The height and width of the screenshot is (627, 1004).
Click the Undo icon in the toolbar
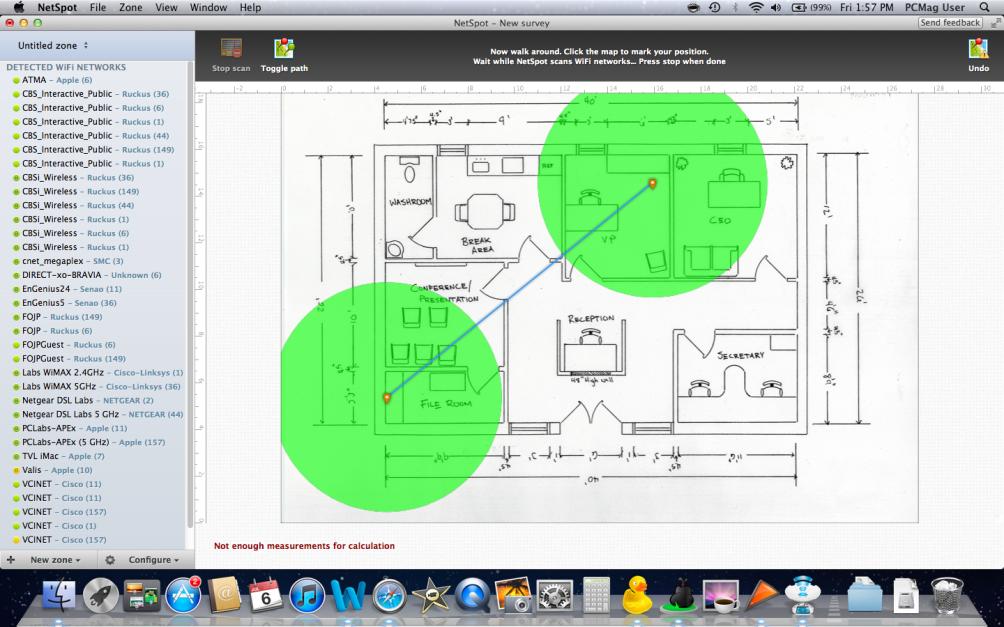coord(978,55)
